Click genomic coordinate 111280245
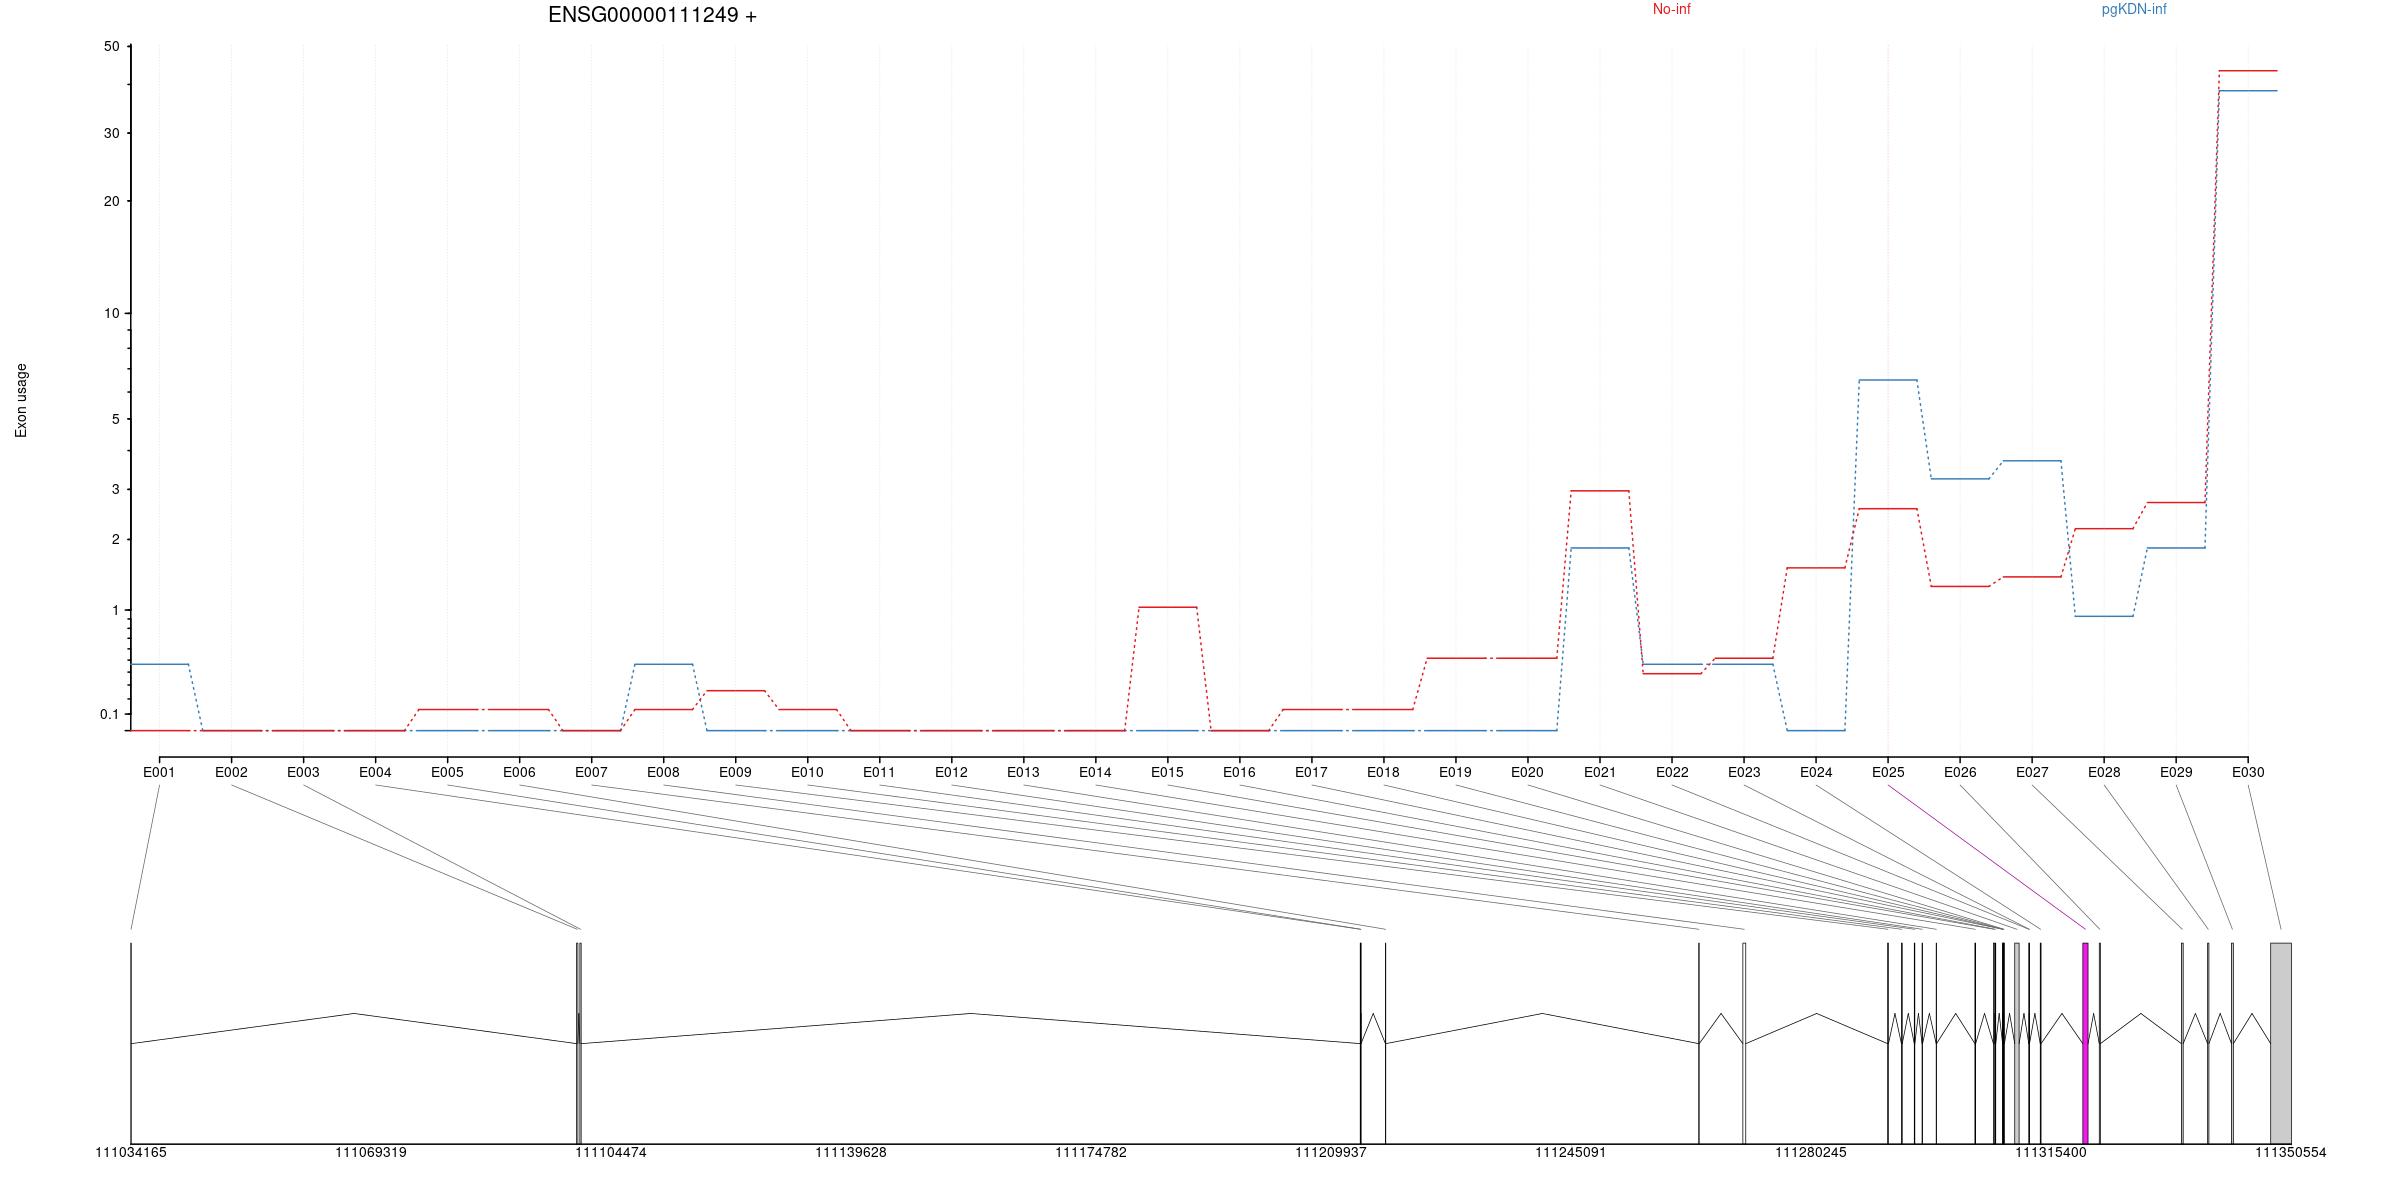The height and width of the screenshot is (1200, 2400). (1811, 1152)
